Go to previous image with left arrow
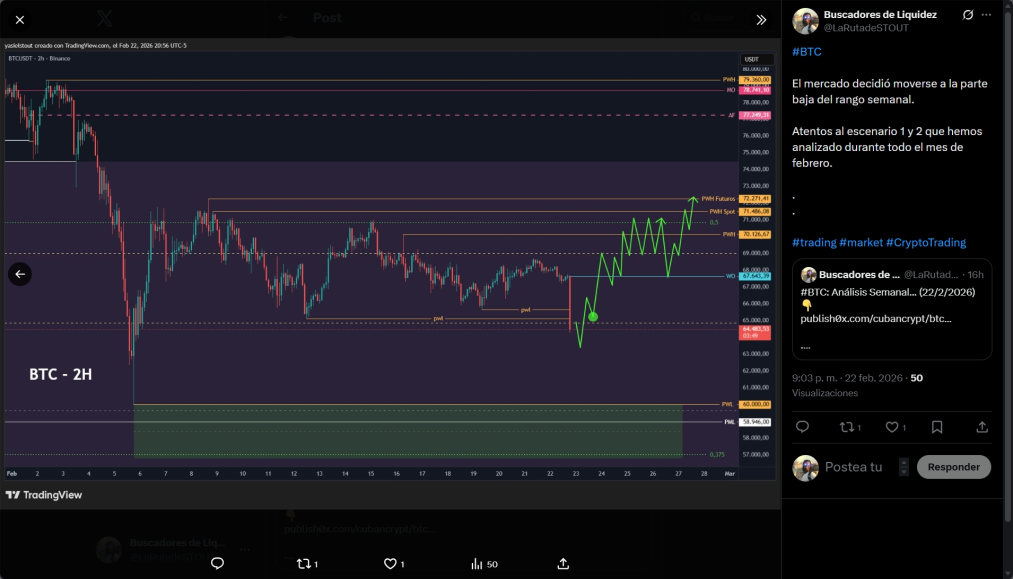This screenshot has width=1013, height=579. click(x=20, y=274)
